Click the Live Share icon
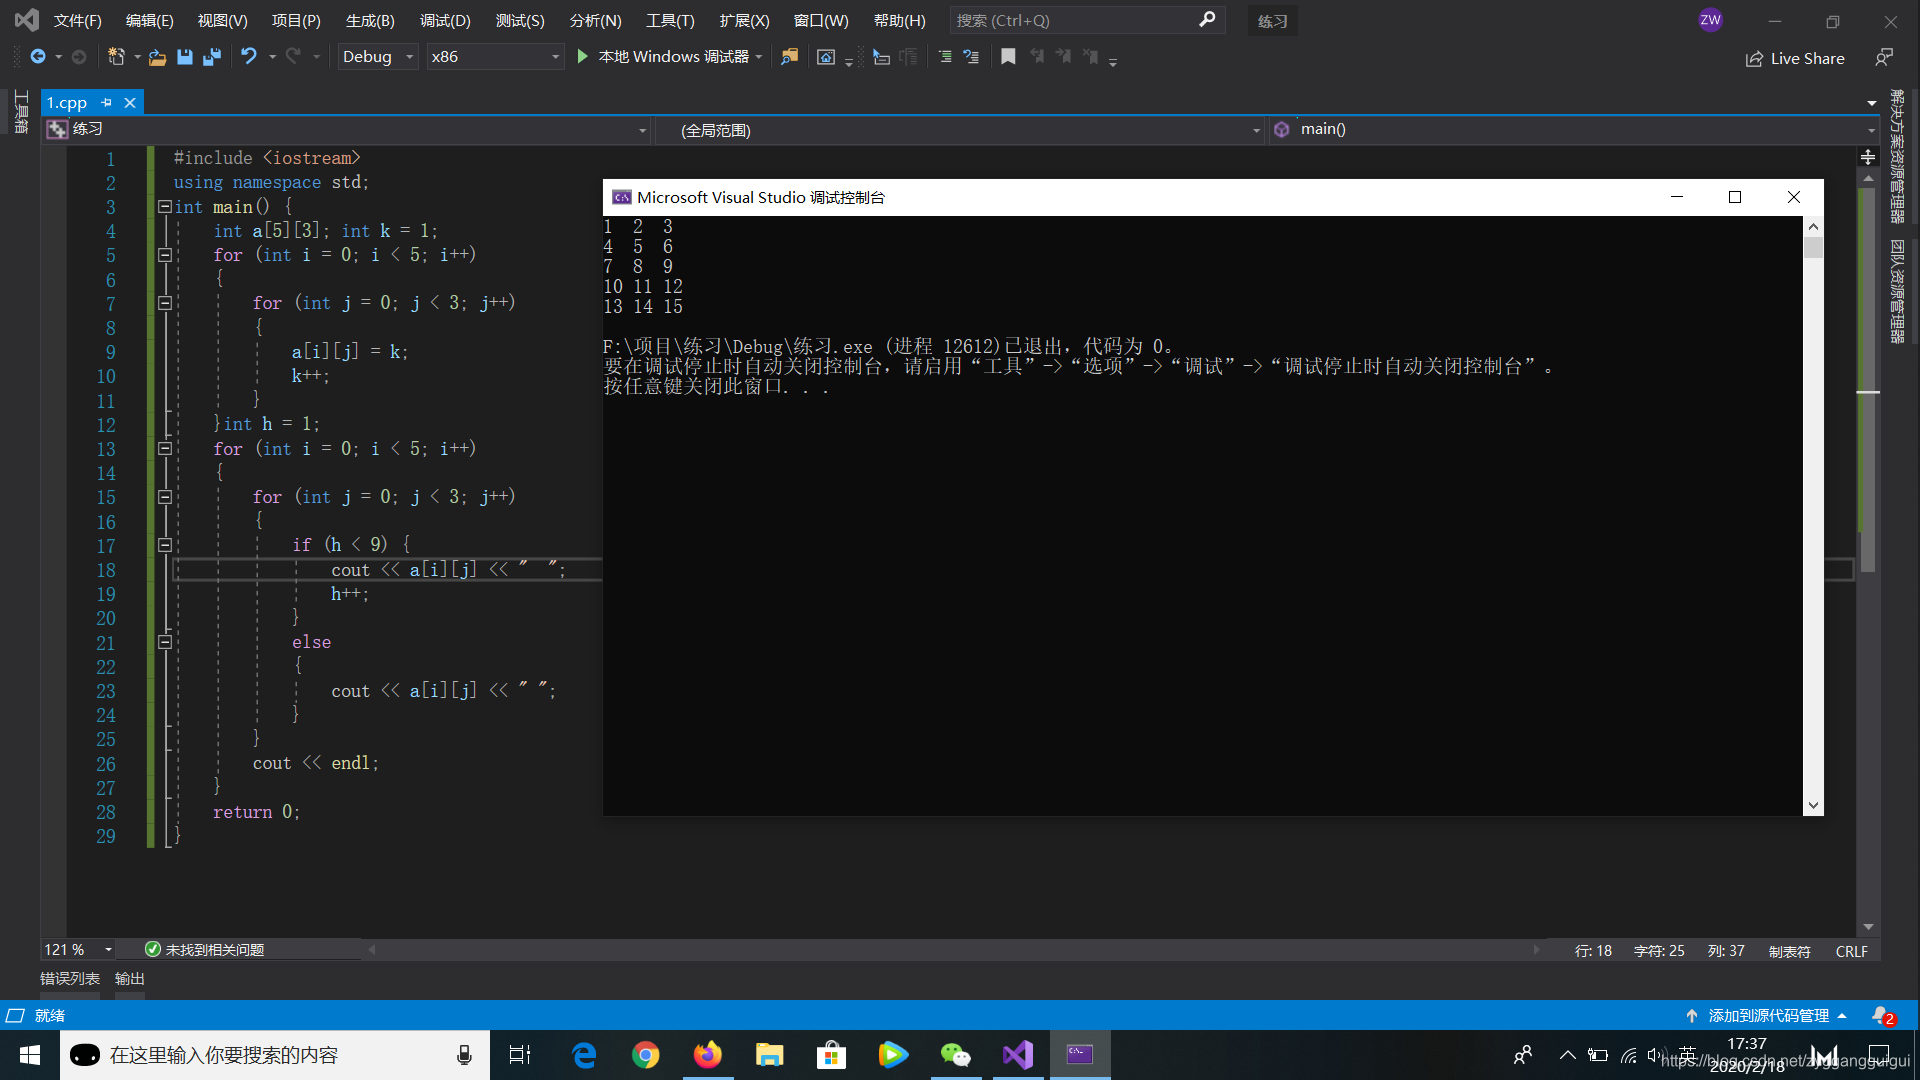Image resolution: width=1920 pixels, height=1080 pixels. tap(1755, 57)
